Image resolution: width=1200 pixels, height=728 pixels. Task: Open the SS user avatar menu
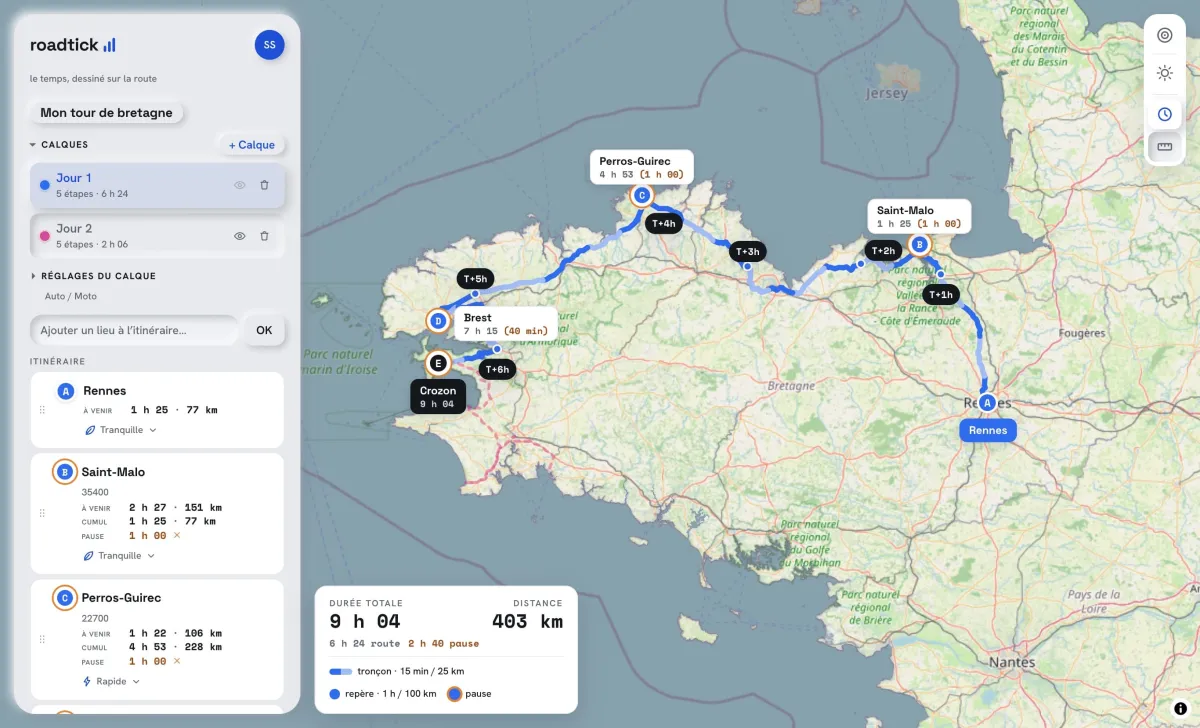click(270, 45)
